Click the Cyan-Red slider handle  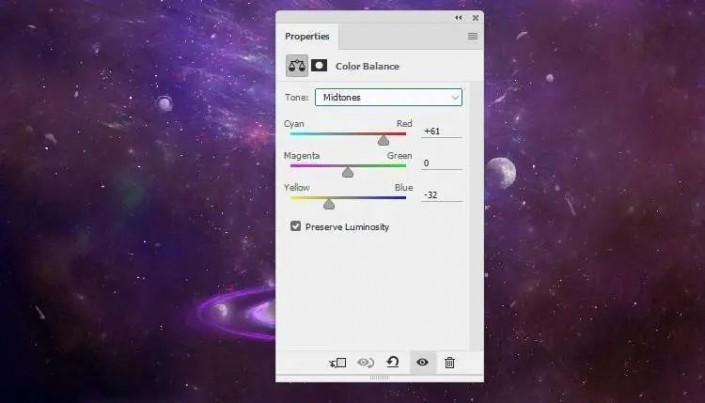383,141
